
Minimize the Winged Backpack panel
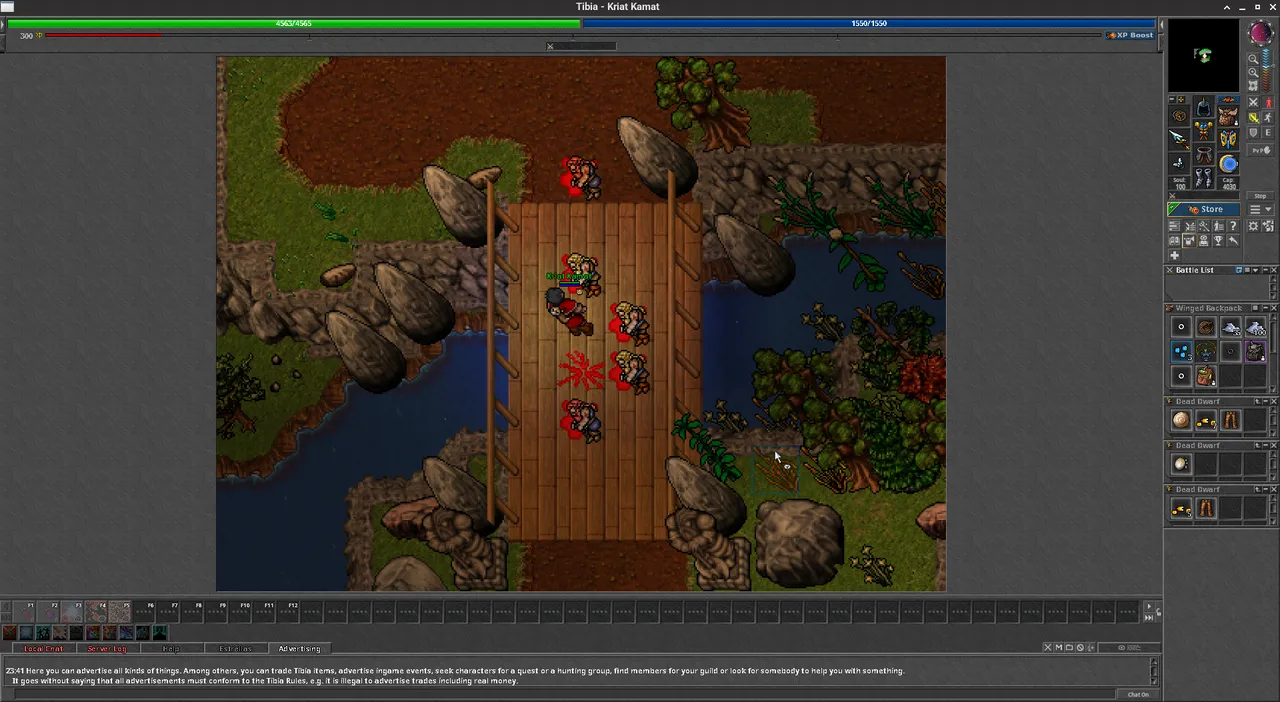[1265, 308]
